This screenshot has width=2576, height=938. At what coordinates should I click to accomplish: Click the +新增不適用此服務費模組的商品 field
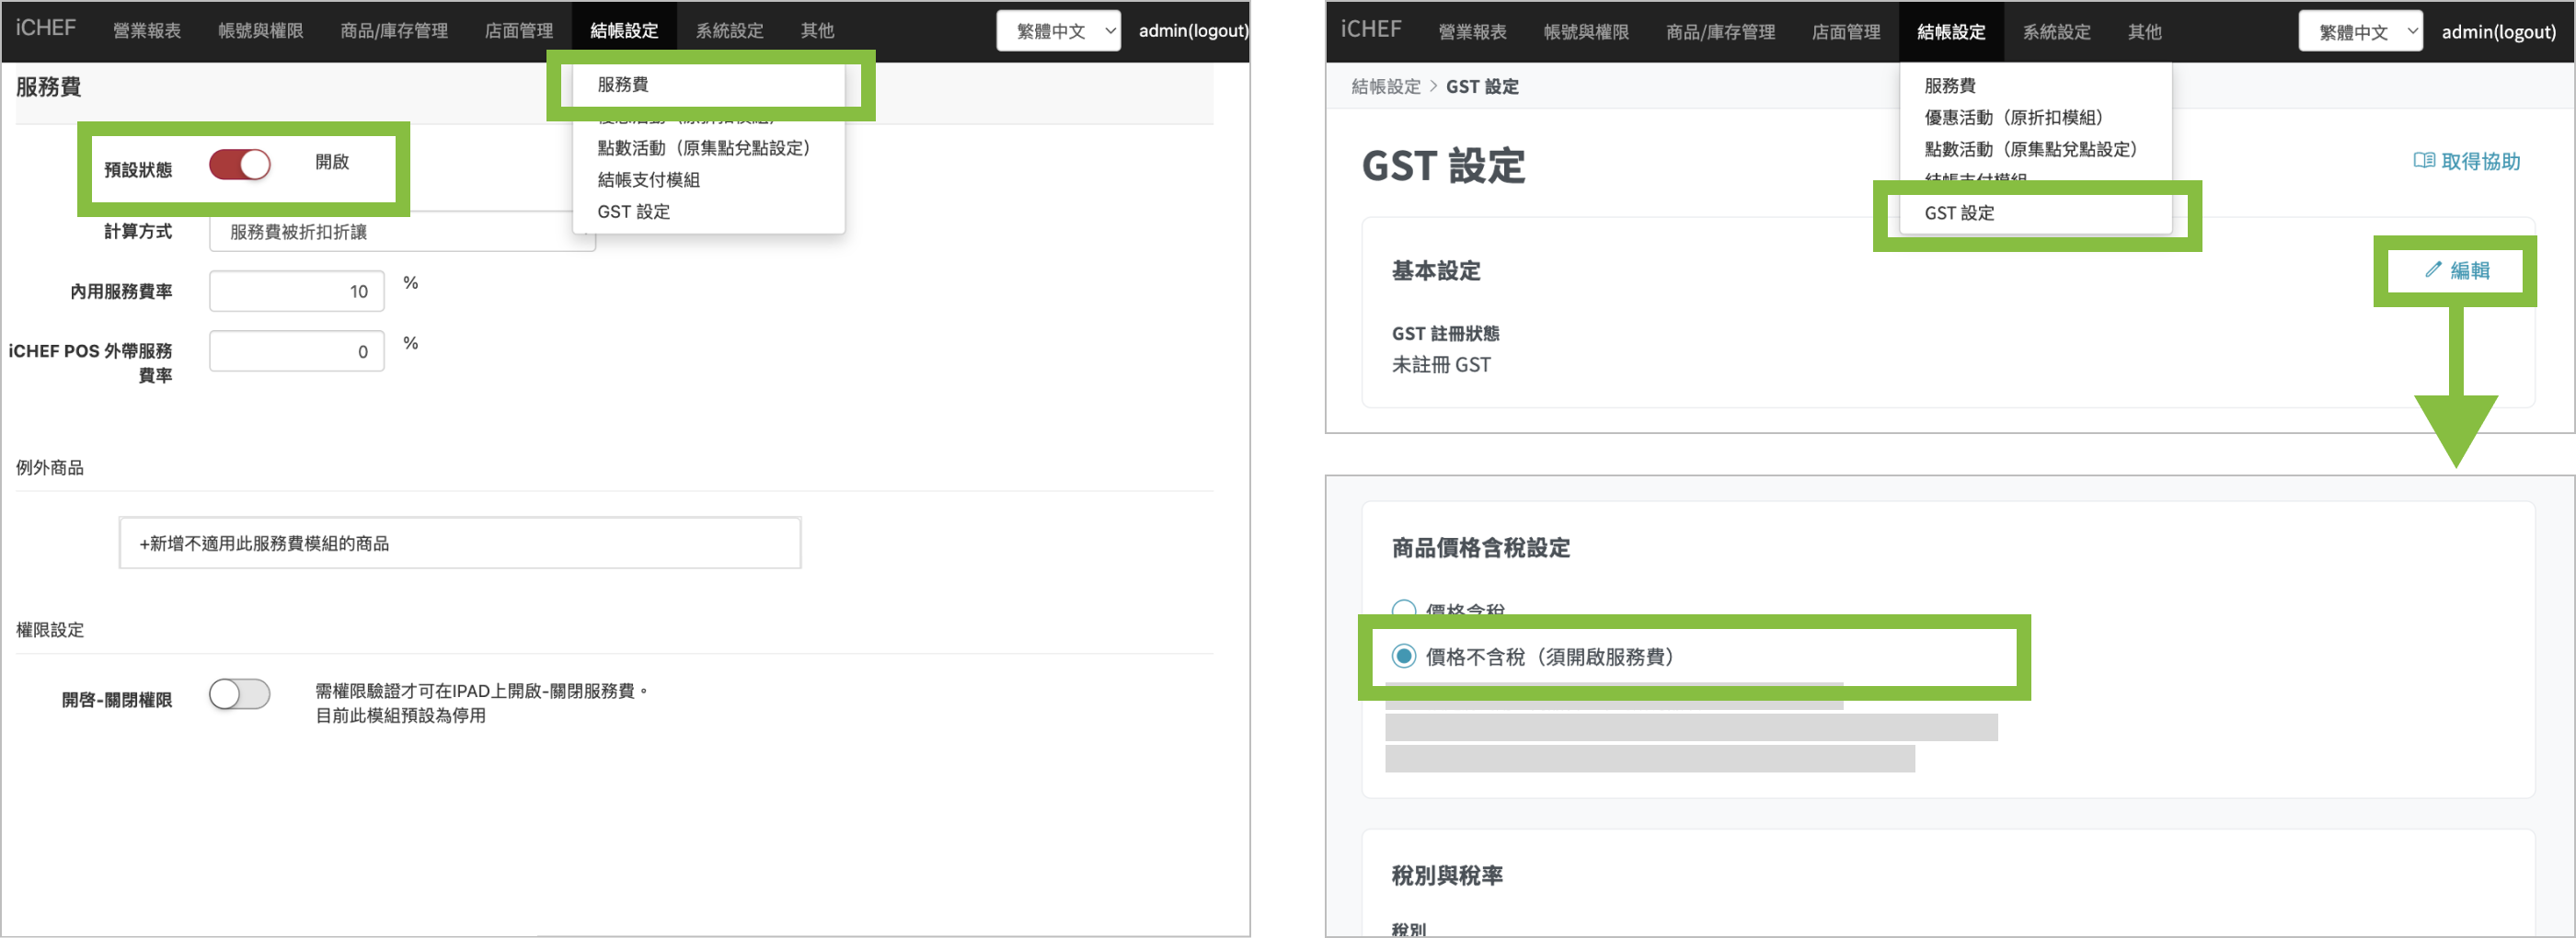tap(460, 544)
